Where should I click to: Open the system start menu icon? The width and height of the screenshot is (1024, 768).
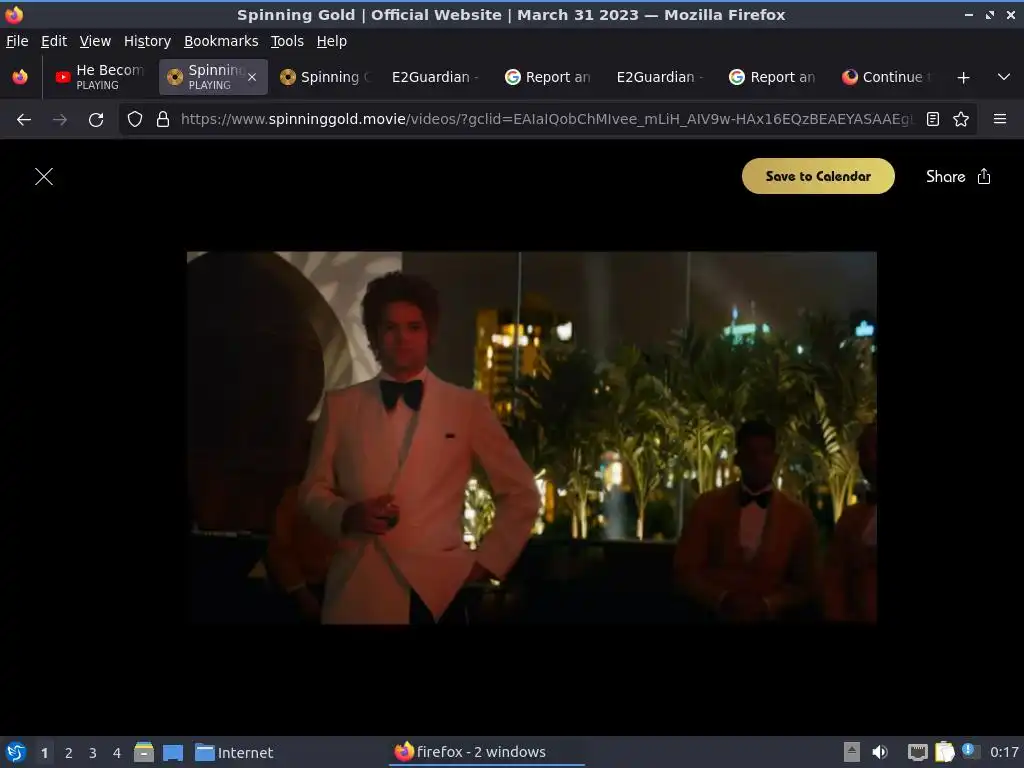pos(16,752)
